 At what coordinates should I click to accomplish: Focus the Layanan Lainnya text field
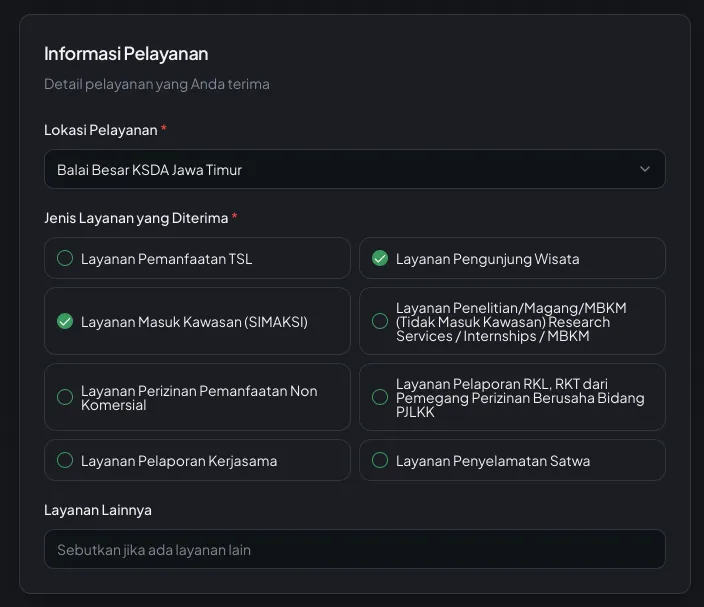(x=354, y=549)
